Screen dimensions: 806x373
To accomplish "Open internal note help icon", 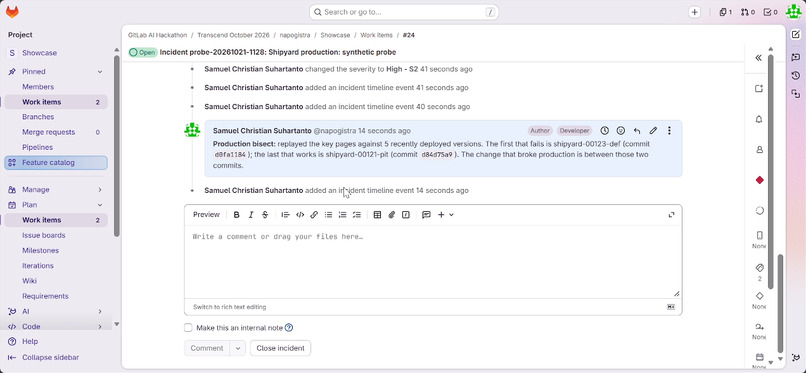I will 289,328.
